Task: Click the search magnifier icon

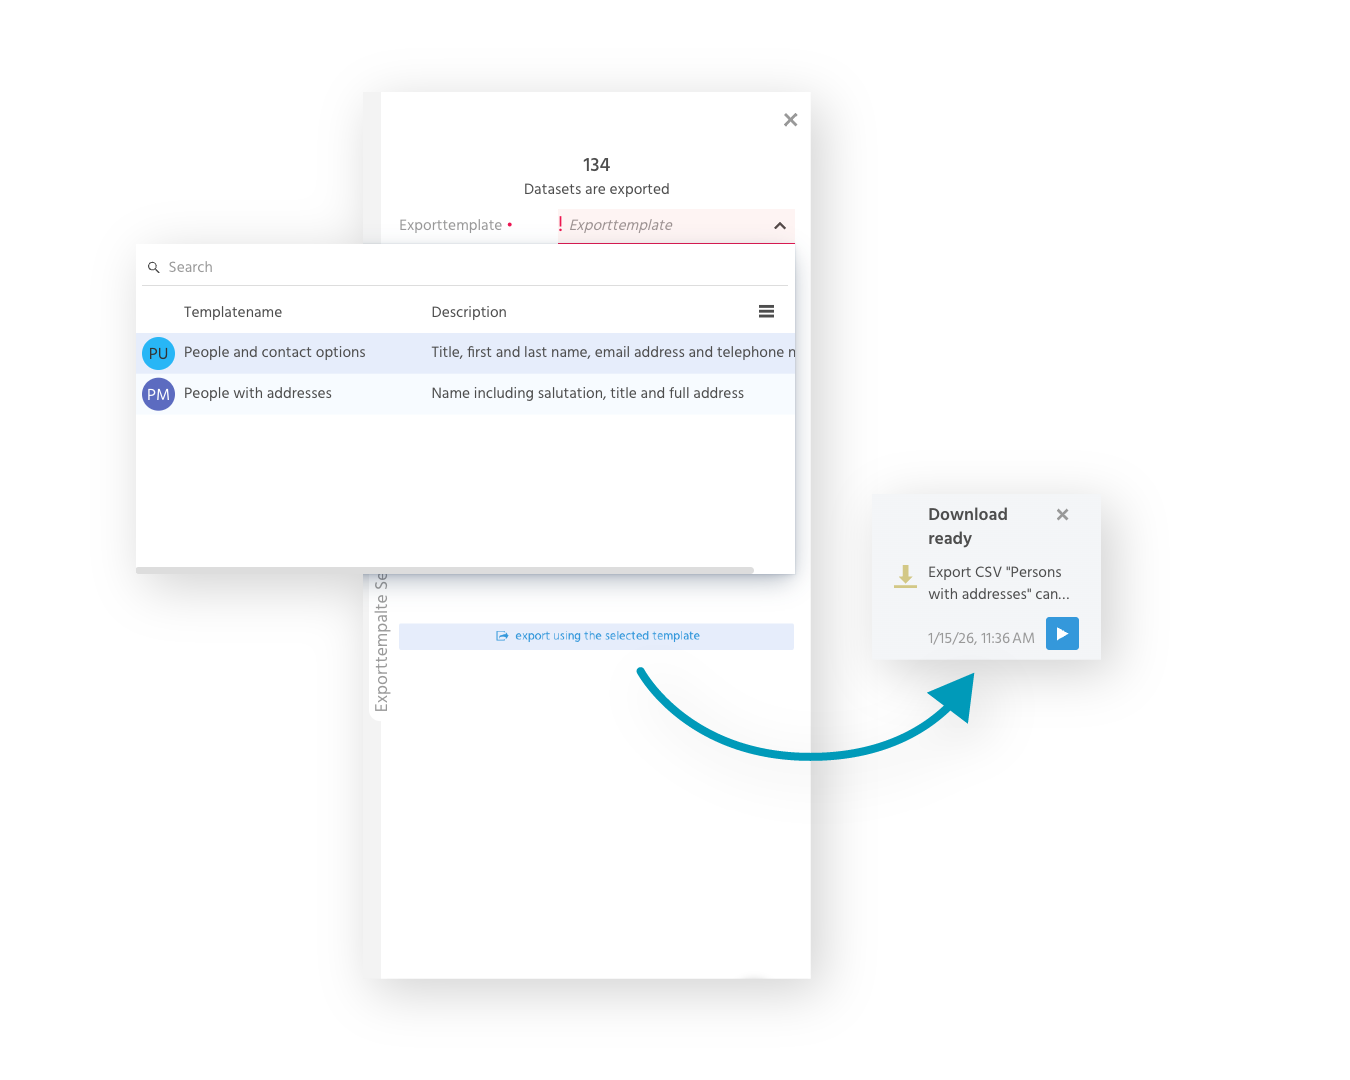Action: click(154, 268)
